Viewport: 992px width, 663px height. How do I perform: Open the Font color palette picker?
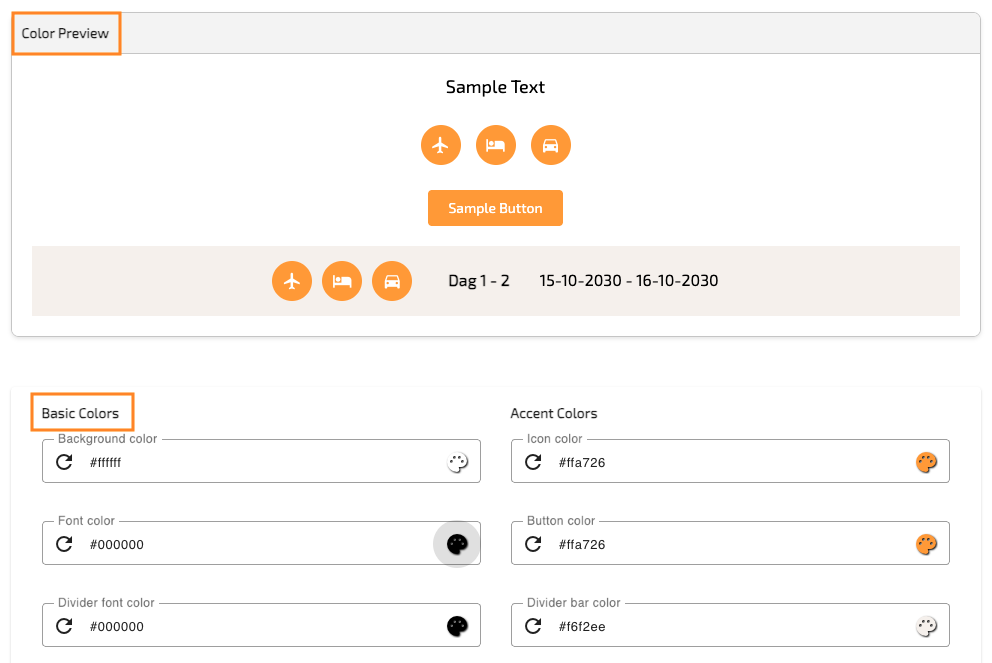pos(457,544)
